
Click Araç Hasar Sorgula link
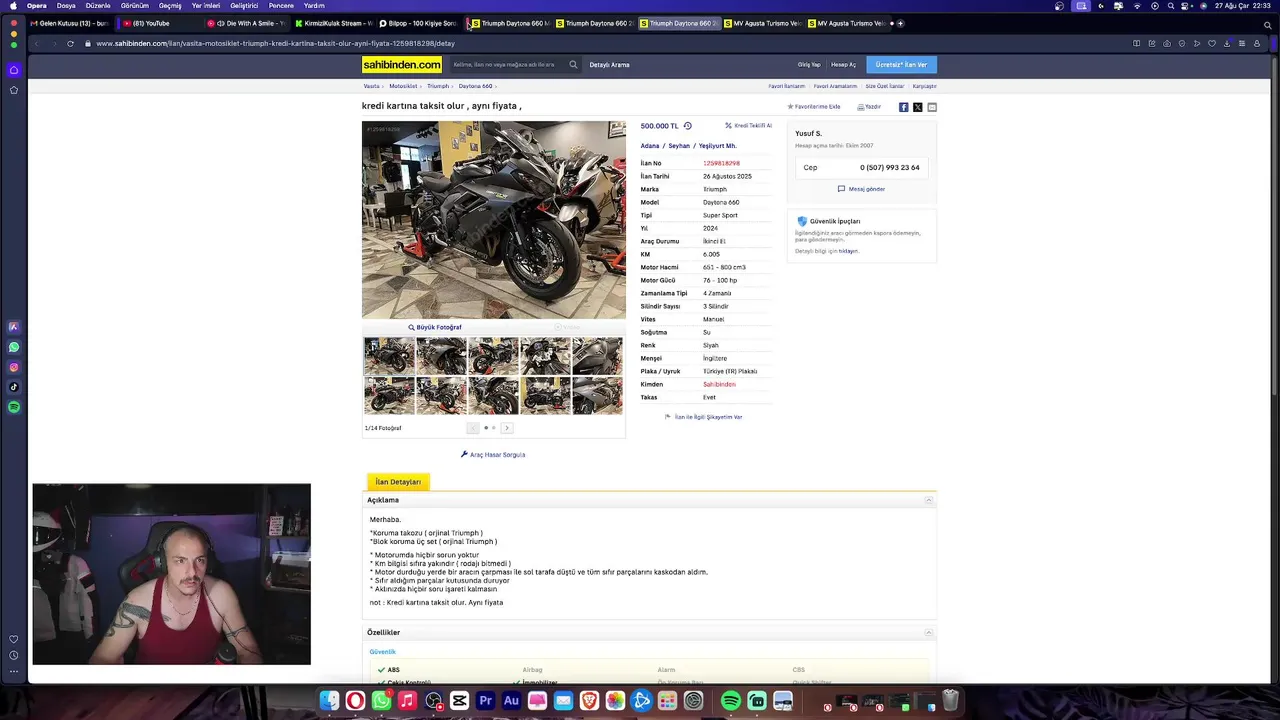click(493, 455)
